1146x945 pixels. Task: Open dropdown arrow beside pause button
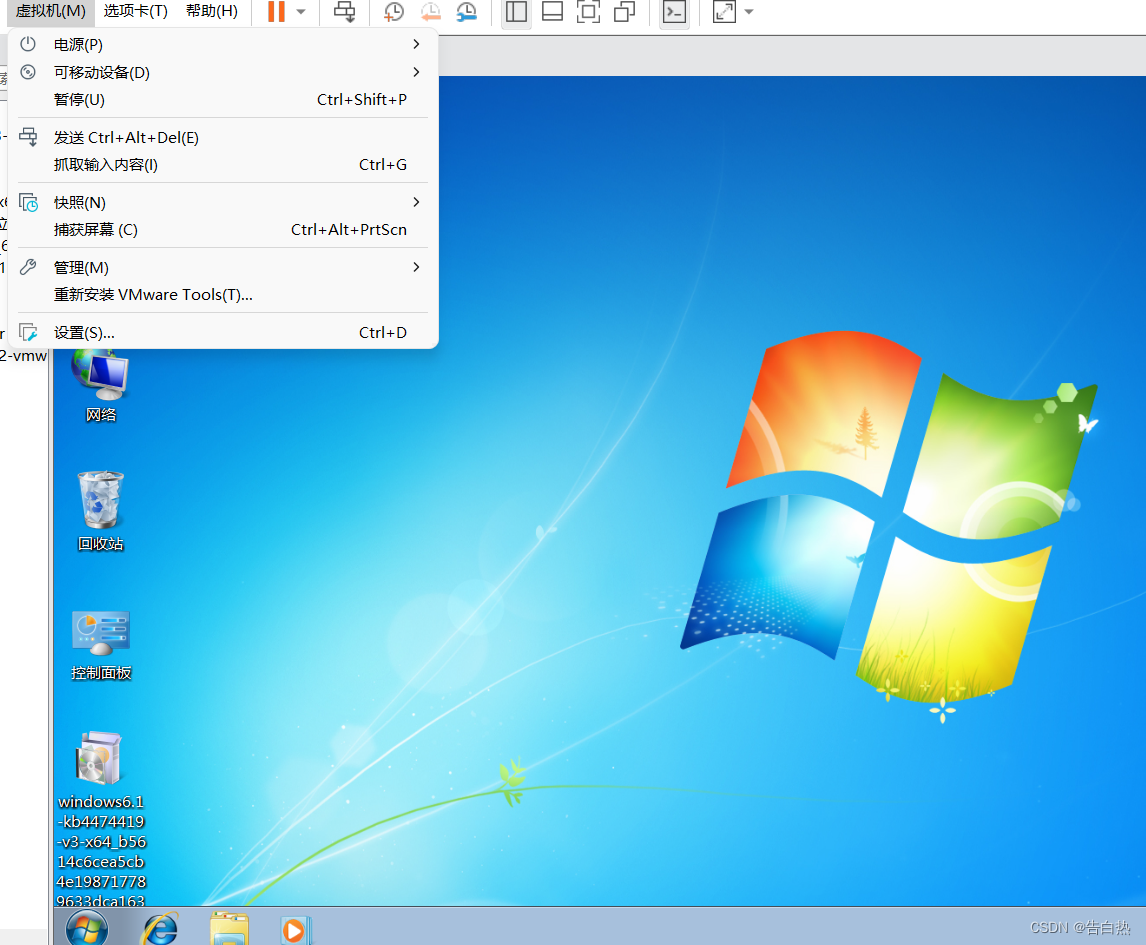coord(301,12)
